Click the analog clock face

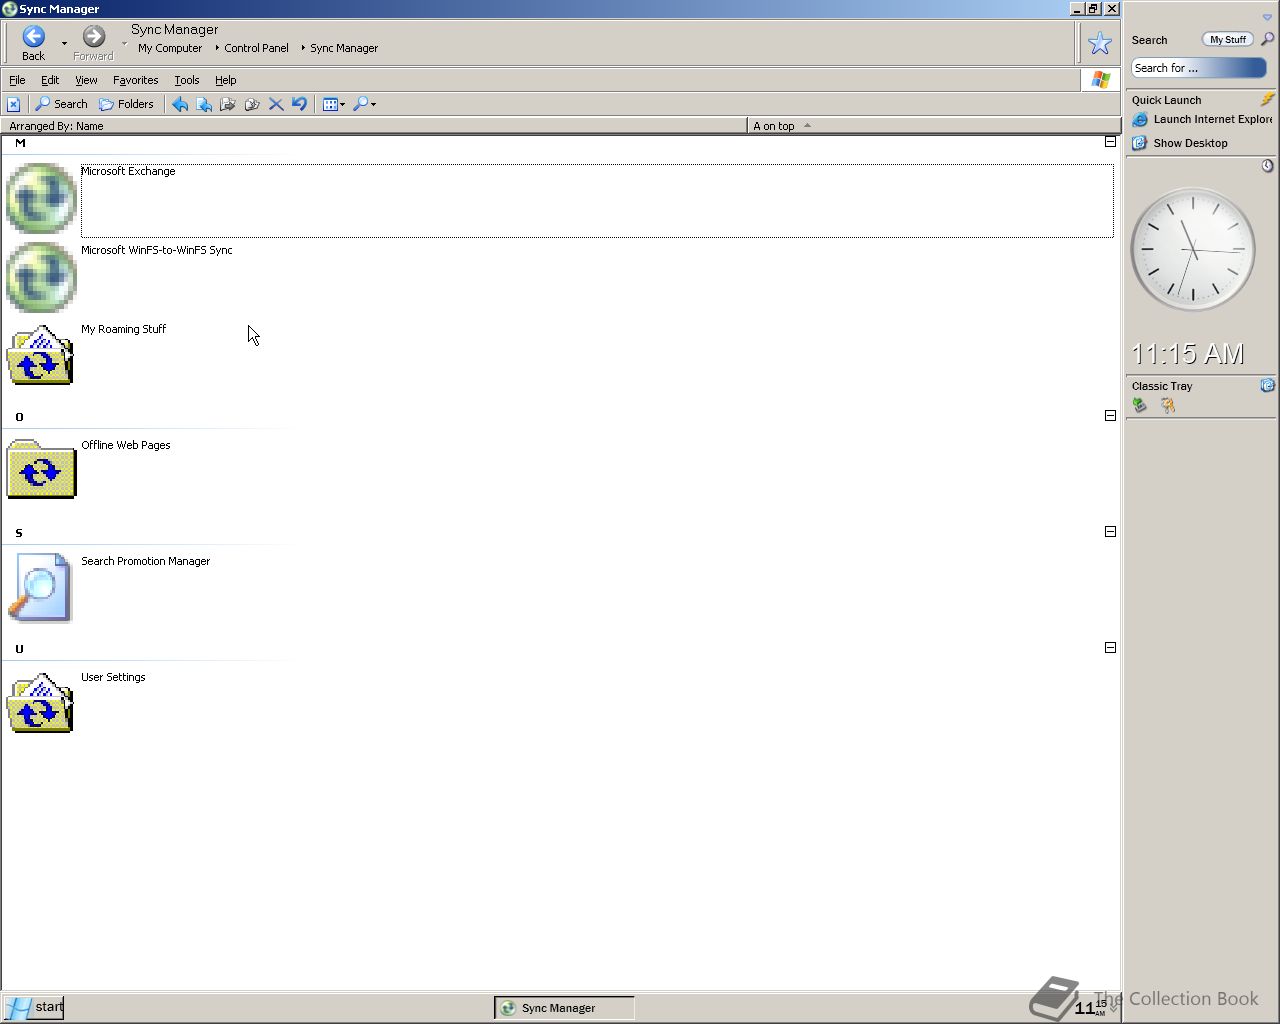pos(1193,250)
